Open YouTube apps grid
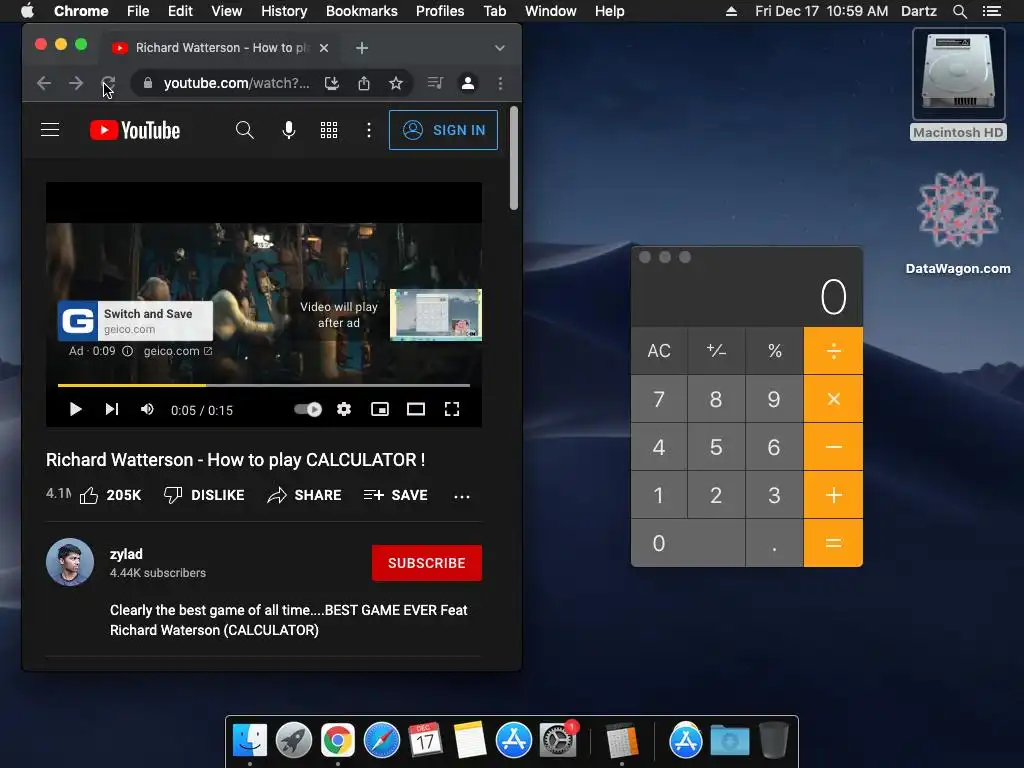 (329, 130)
